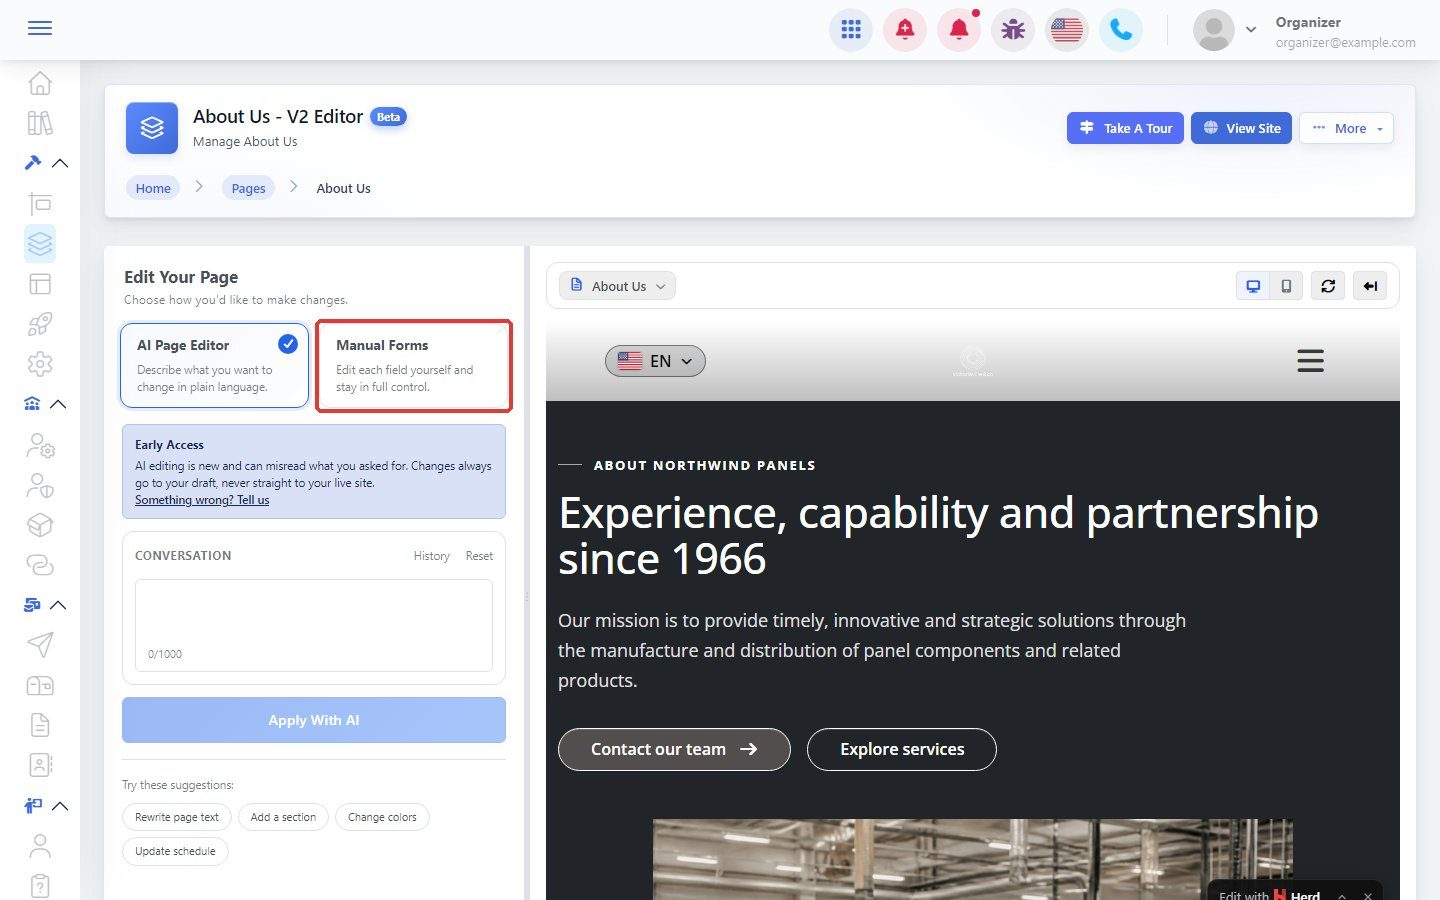Image resolution: width=1440 pixels, height=900 pixels.
Task: Click the US flag language icon in header
Action: (x=1067, y=30)
